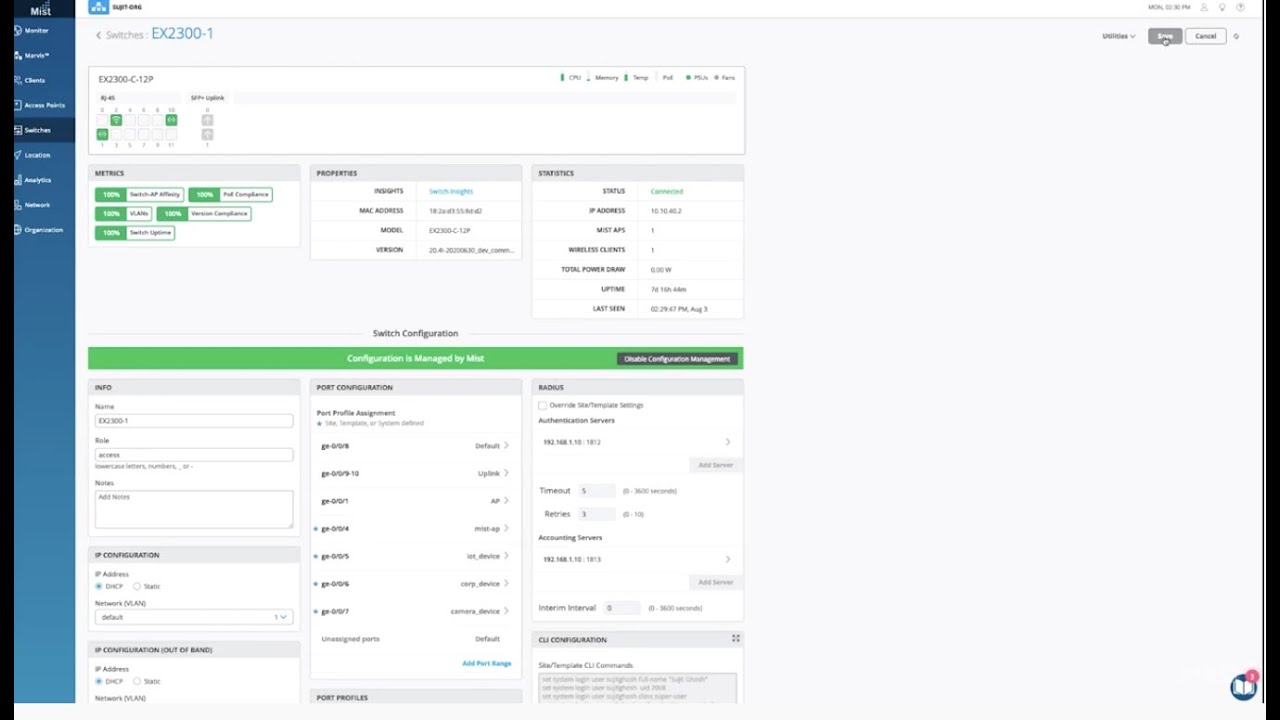This screenshot has width=1280, height=720.
Task: Click the lightbulb what's new icon
Action: (1222, 7)
